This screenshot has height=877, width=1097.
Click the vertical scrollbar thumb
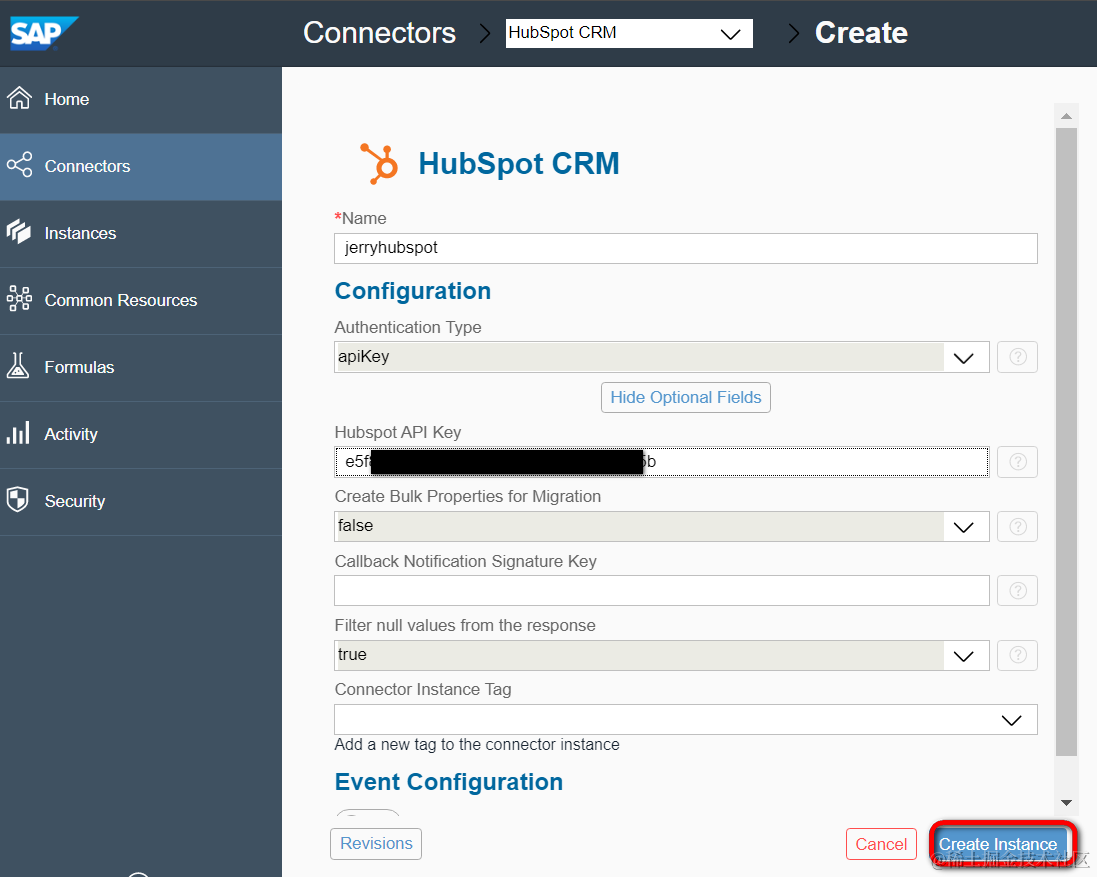[1066, 441]
